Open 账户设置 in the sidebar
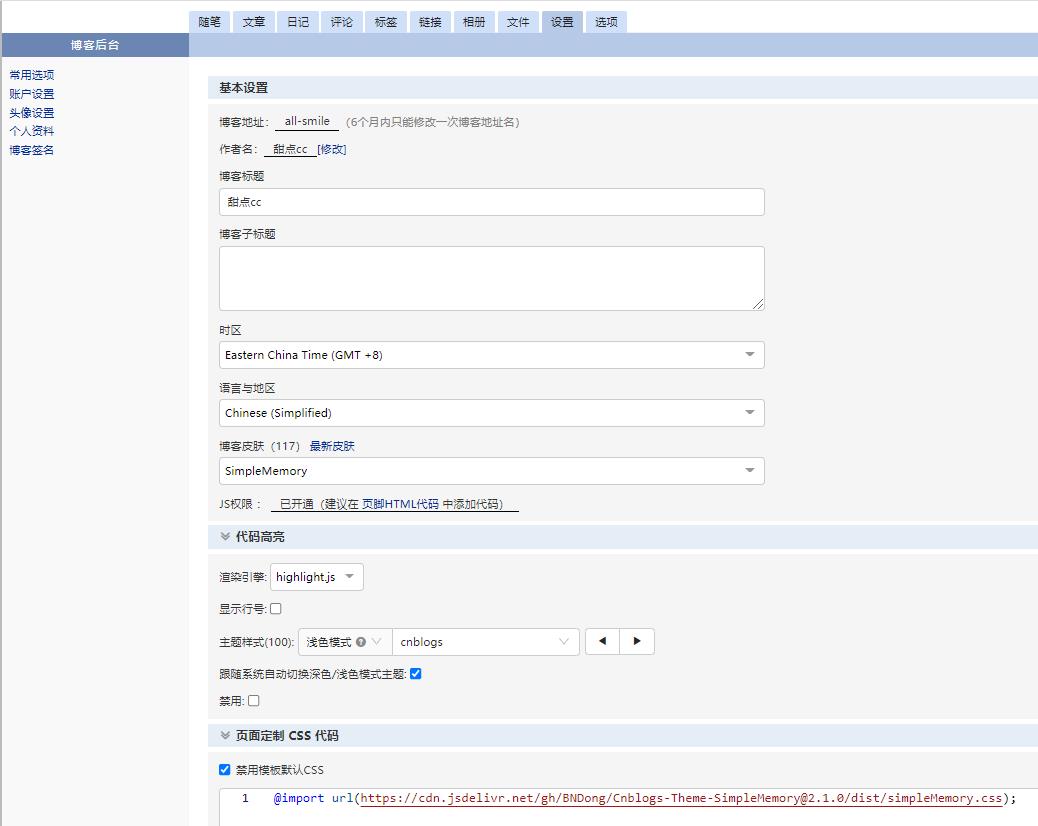This screenshot has height=826, width=1038. [x=32, y=94]
